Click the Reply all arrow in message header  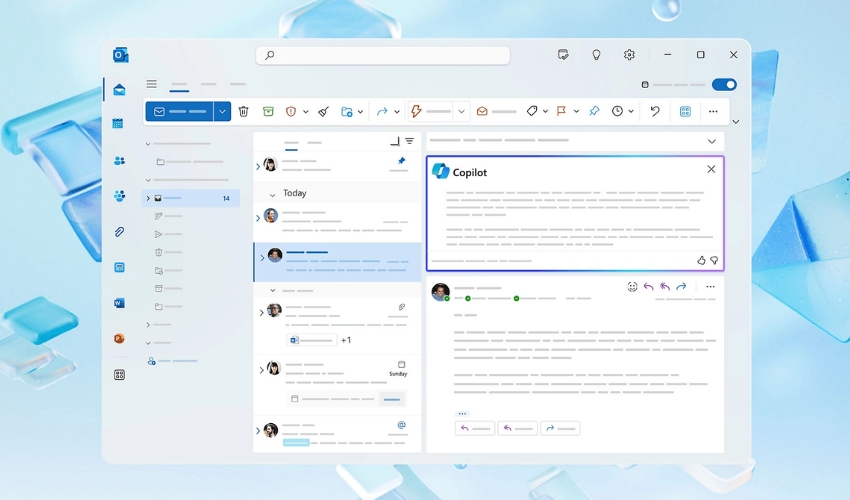665,286
